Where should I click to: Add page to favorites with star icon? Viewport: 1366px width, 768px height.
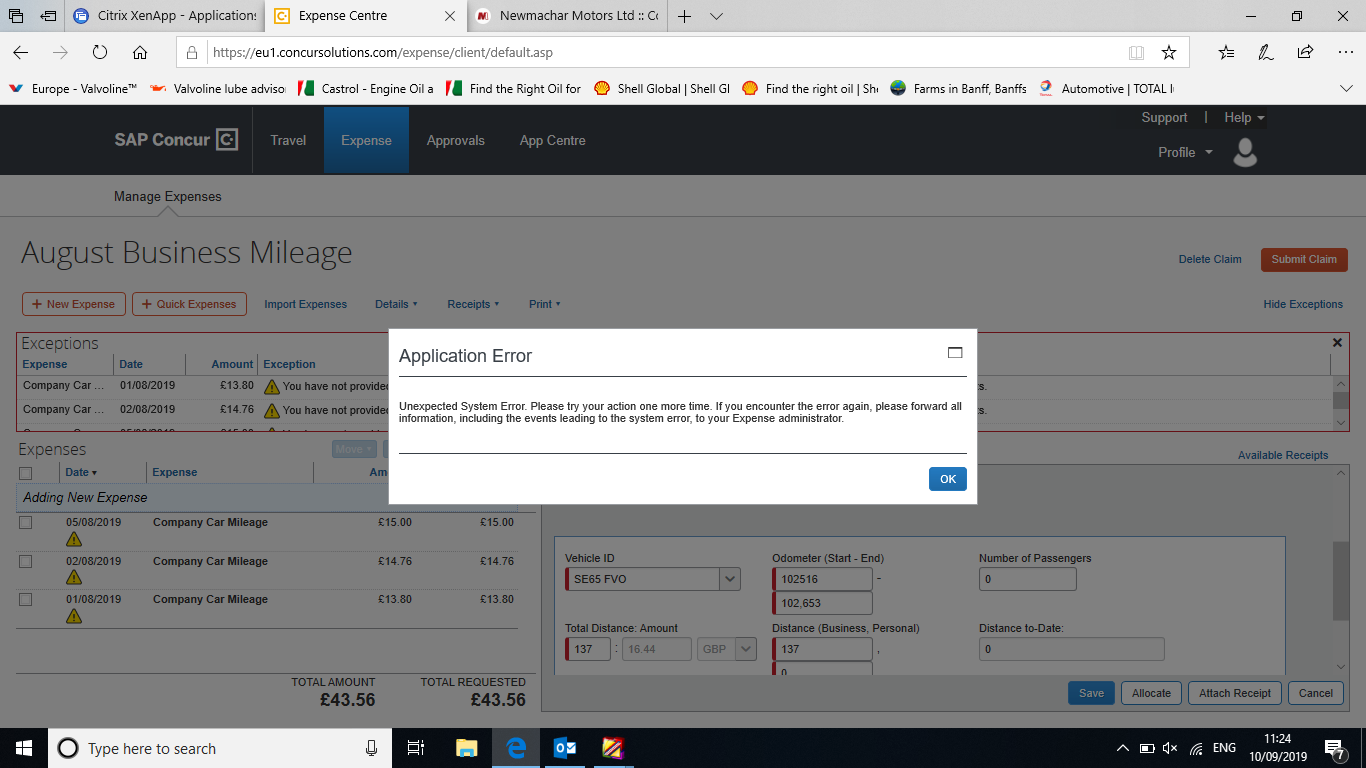coord(1168,53)
